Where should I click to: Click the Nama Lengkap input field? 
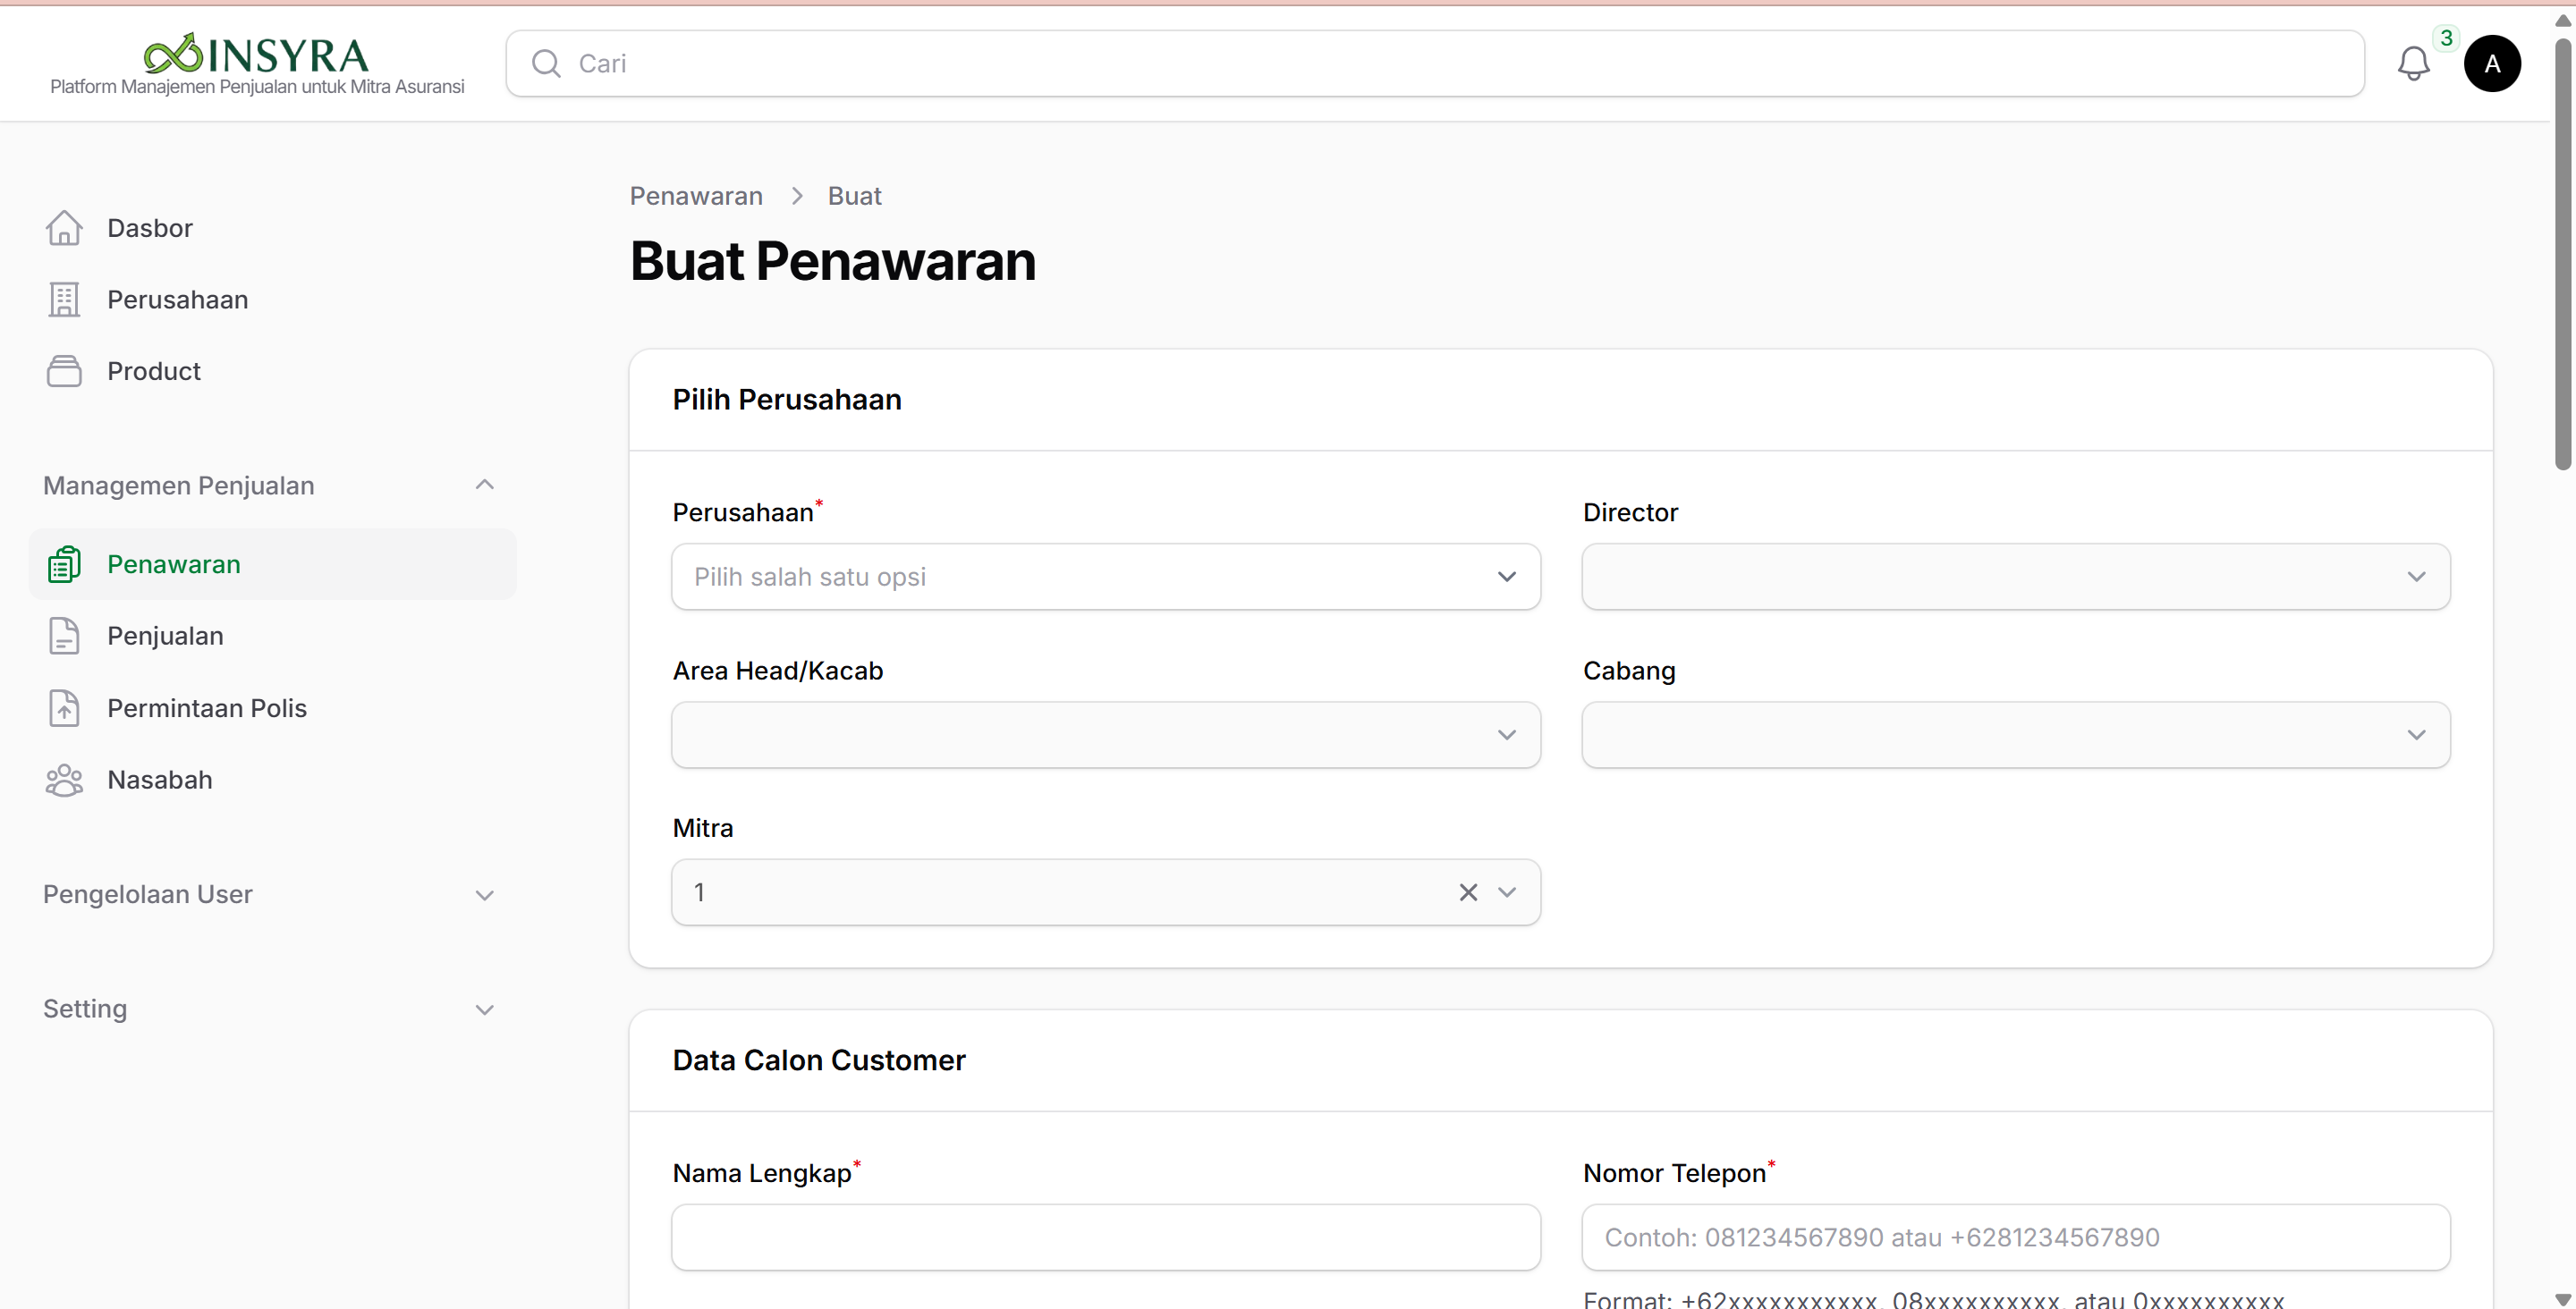[x=1106, y=1237]
